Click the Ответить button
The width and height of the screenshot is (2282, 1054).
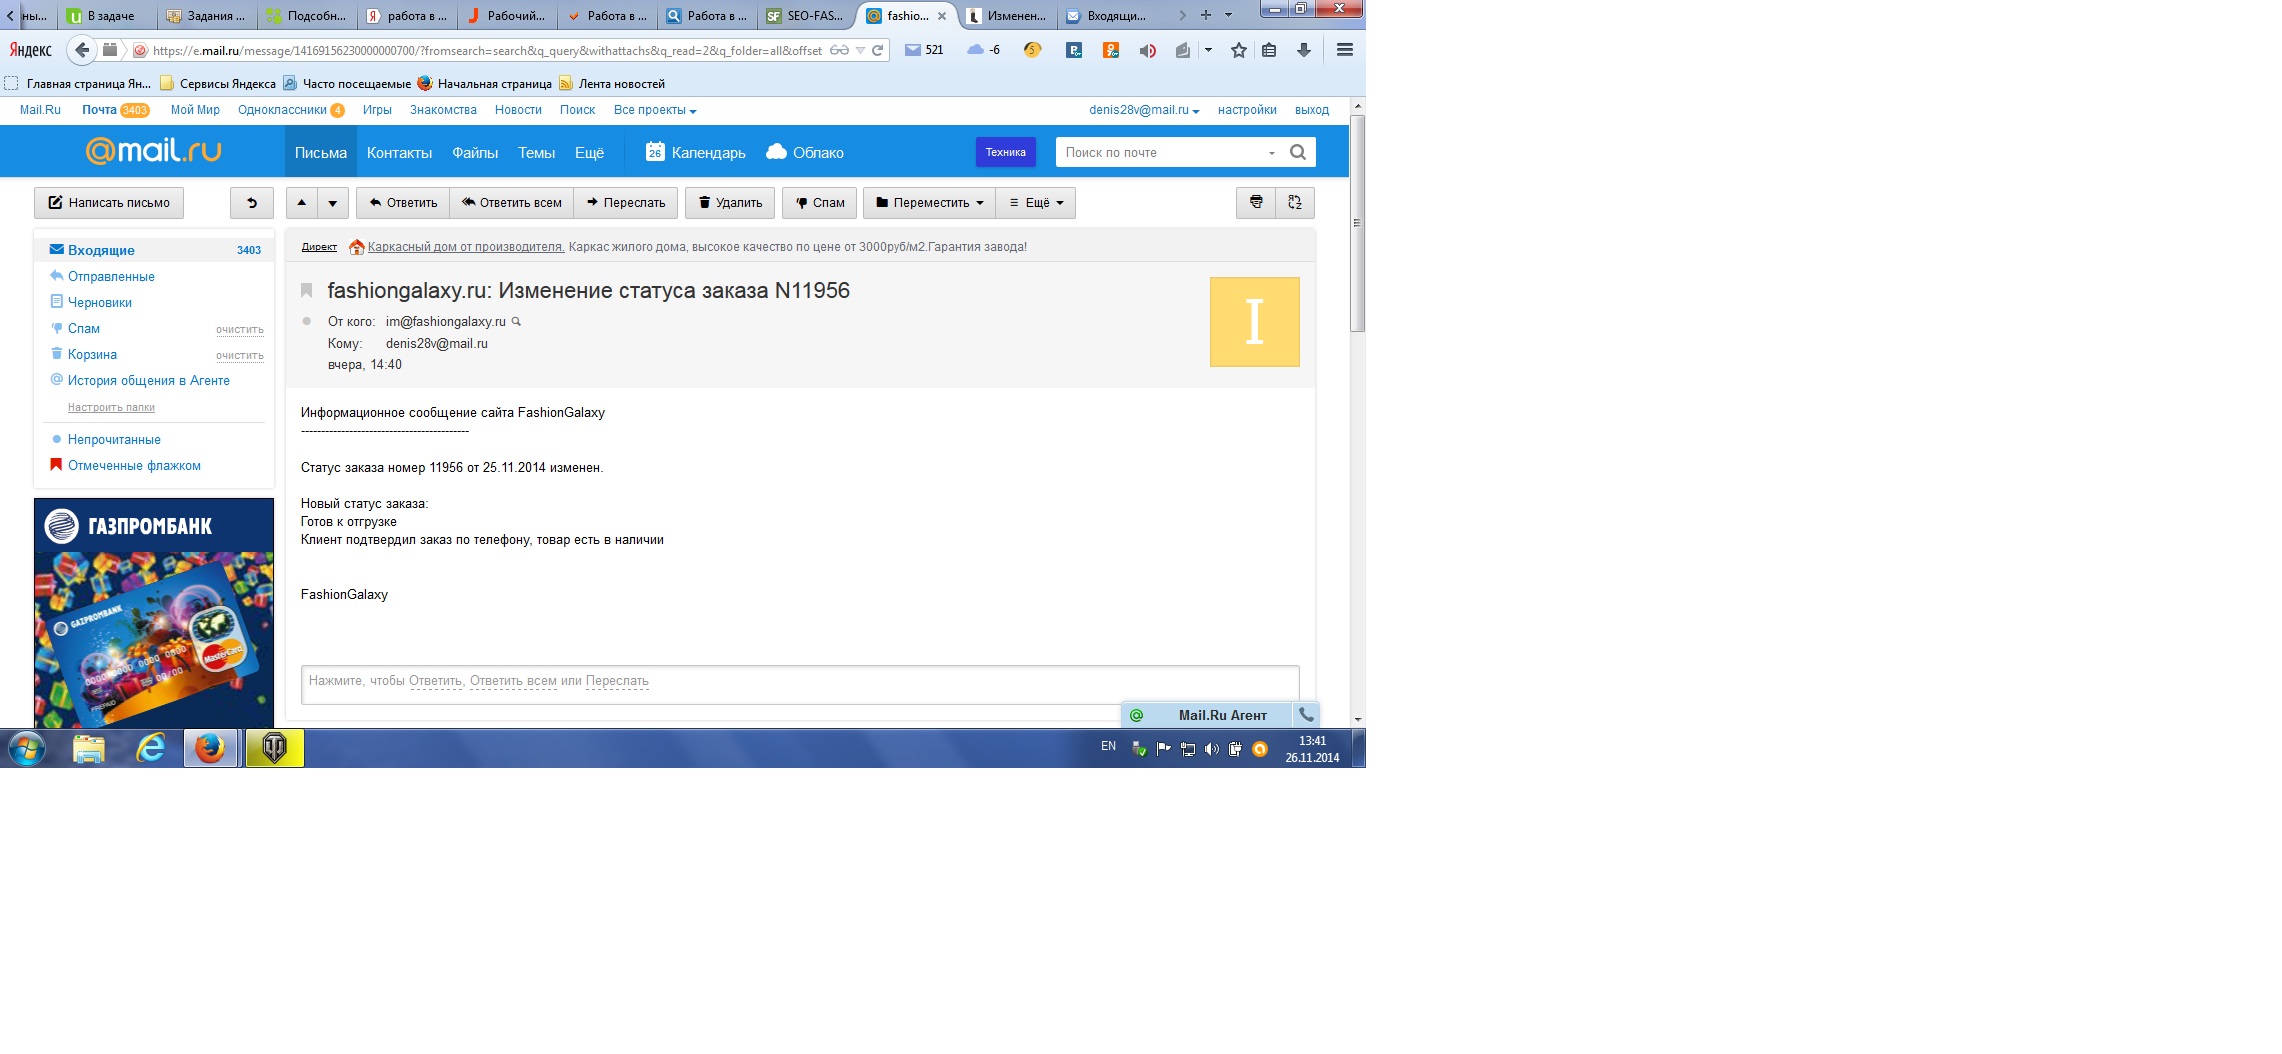click(403, 203)
